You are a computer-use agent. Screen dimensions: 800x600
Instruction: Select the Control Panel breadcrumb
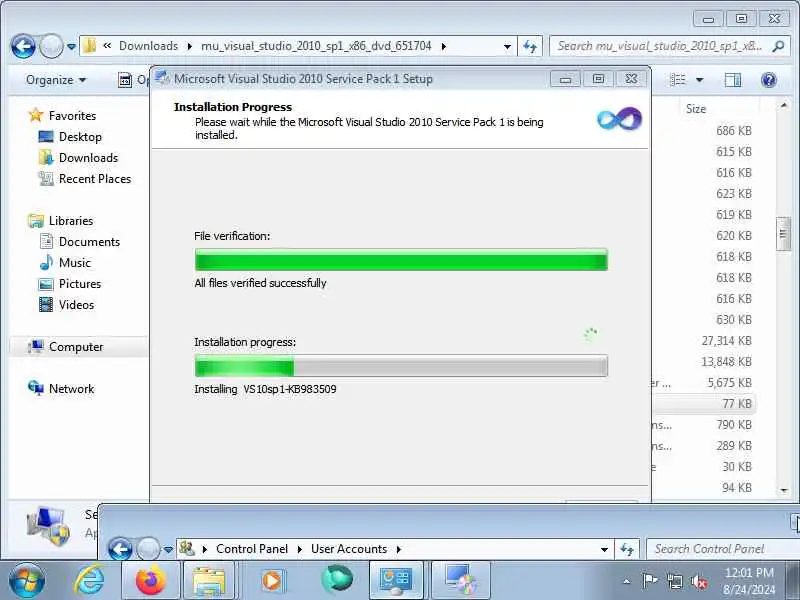[x=252, y=549]
